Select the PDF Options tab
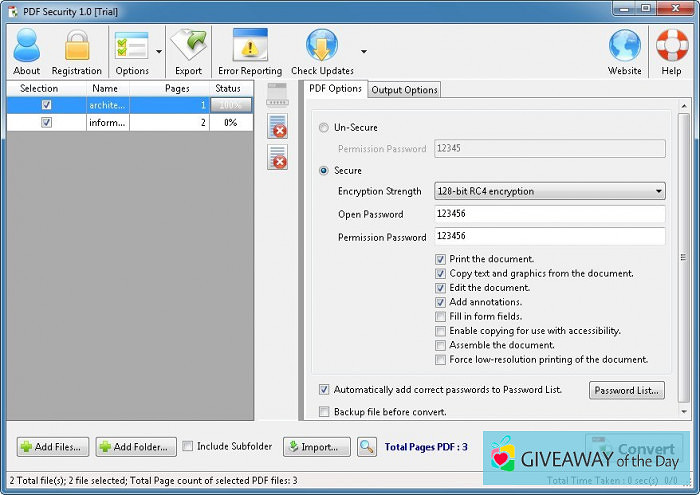 (335, 89)
